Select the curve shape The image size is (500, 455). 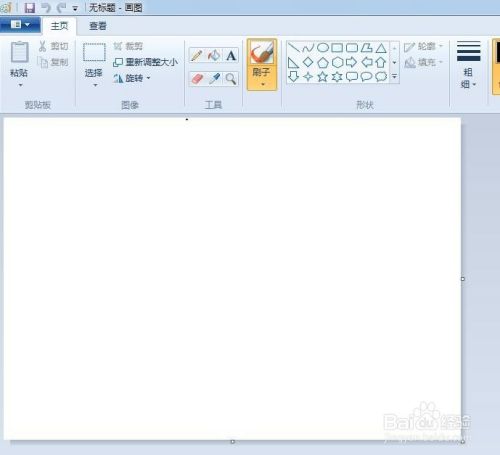[308, 48]
